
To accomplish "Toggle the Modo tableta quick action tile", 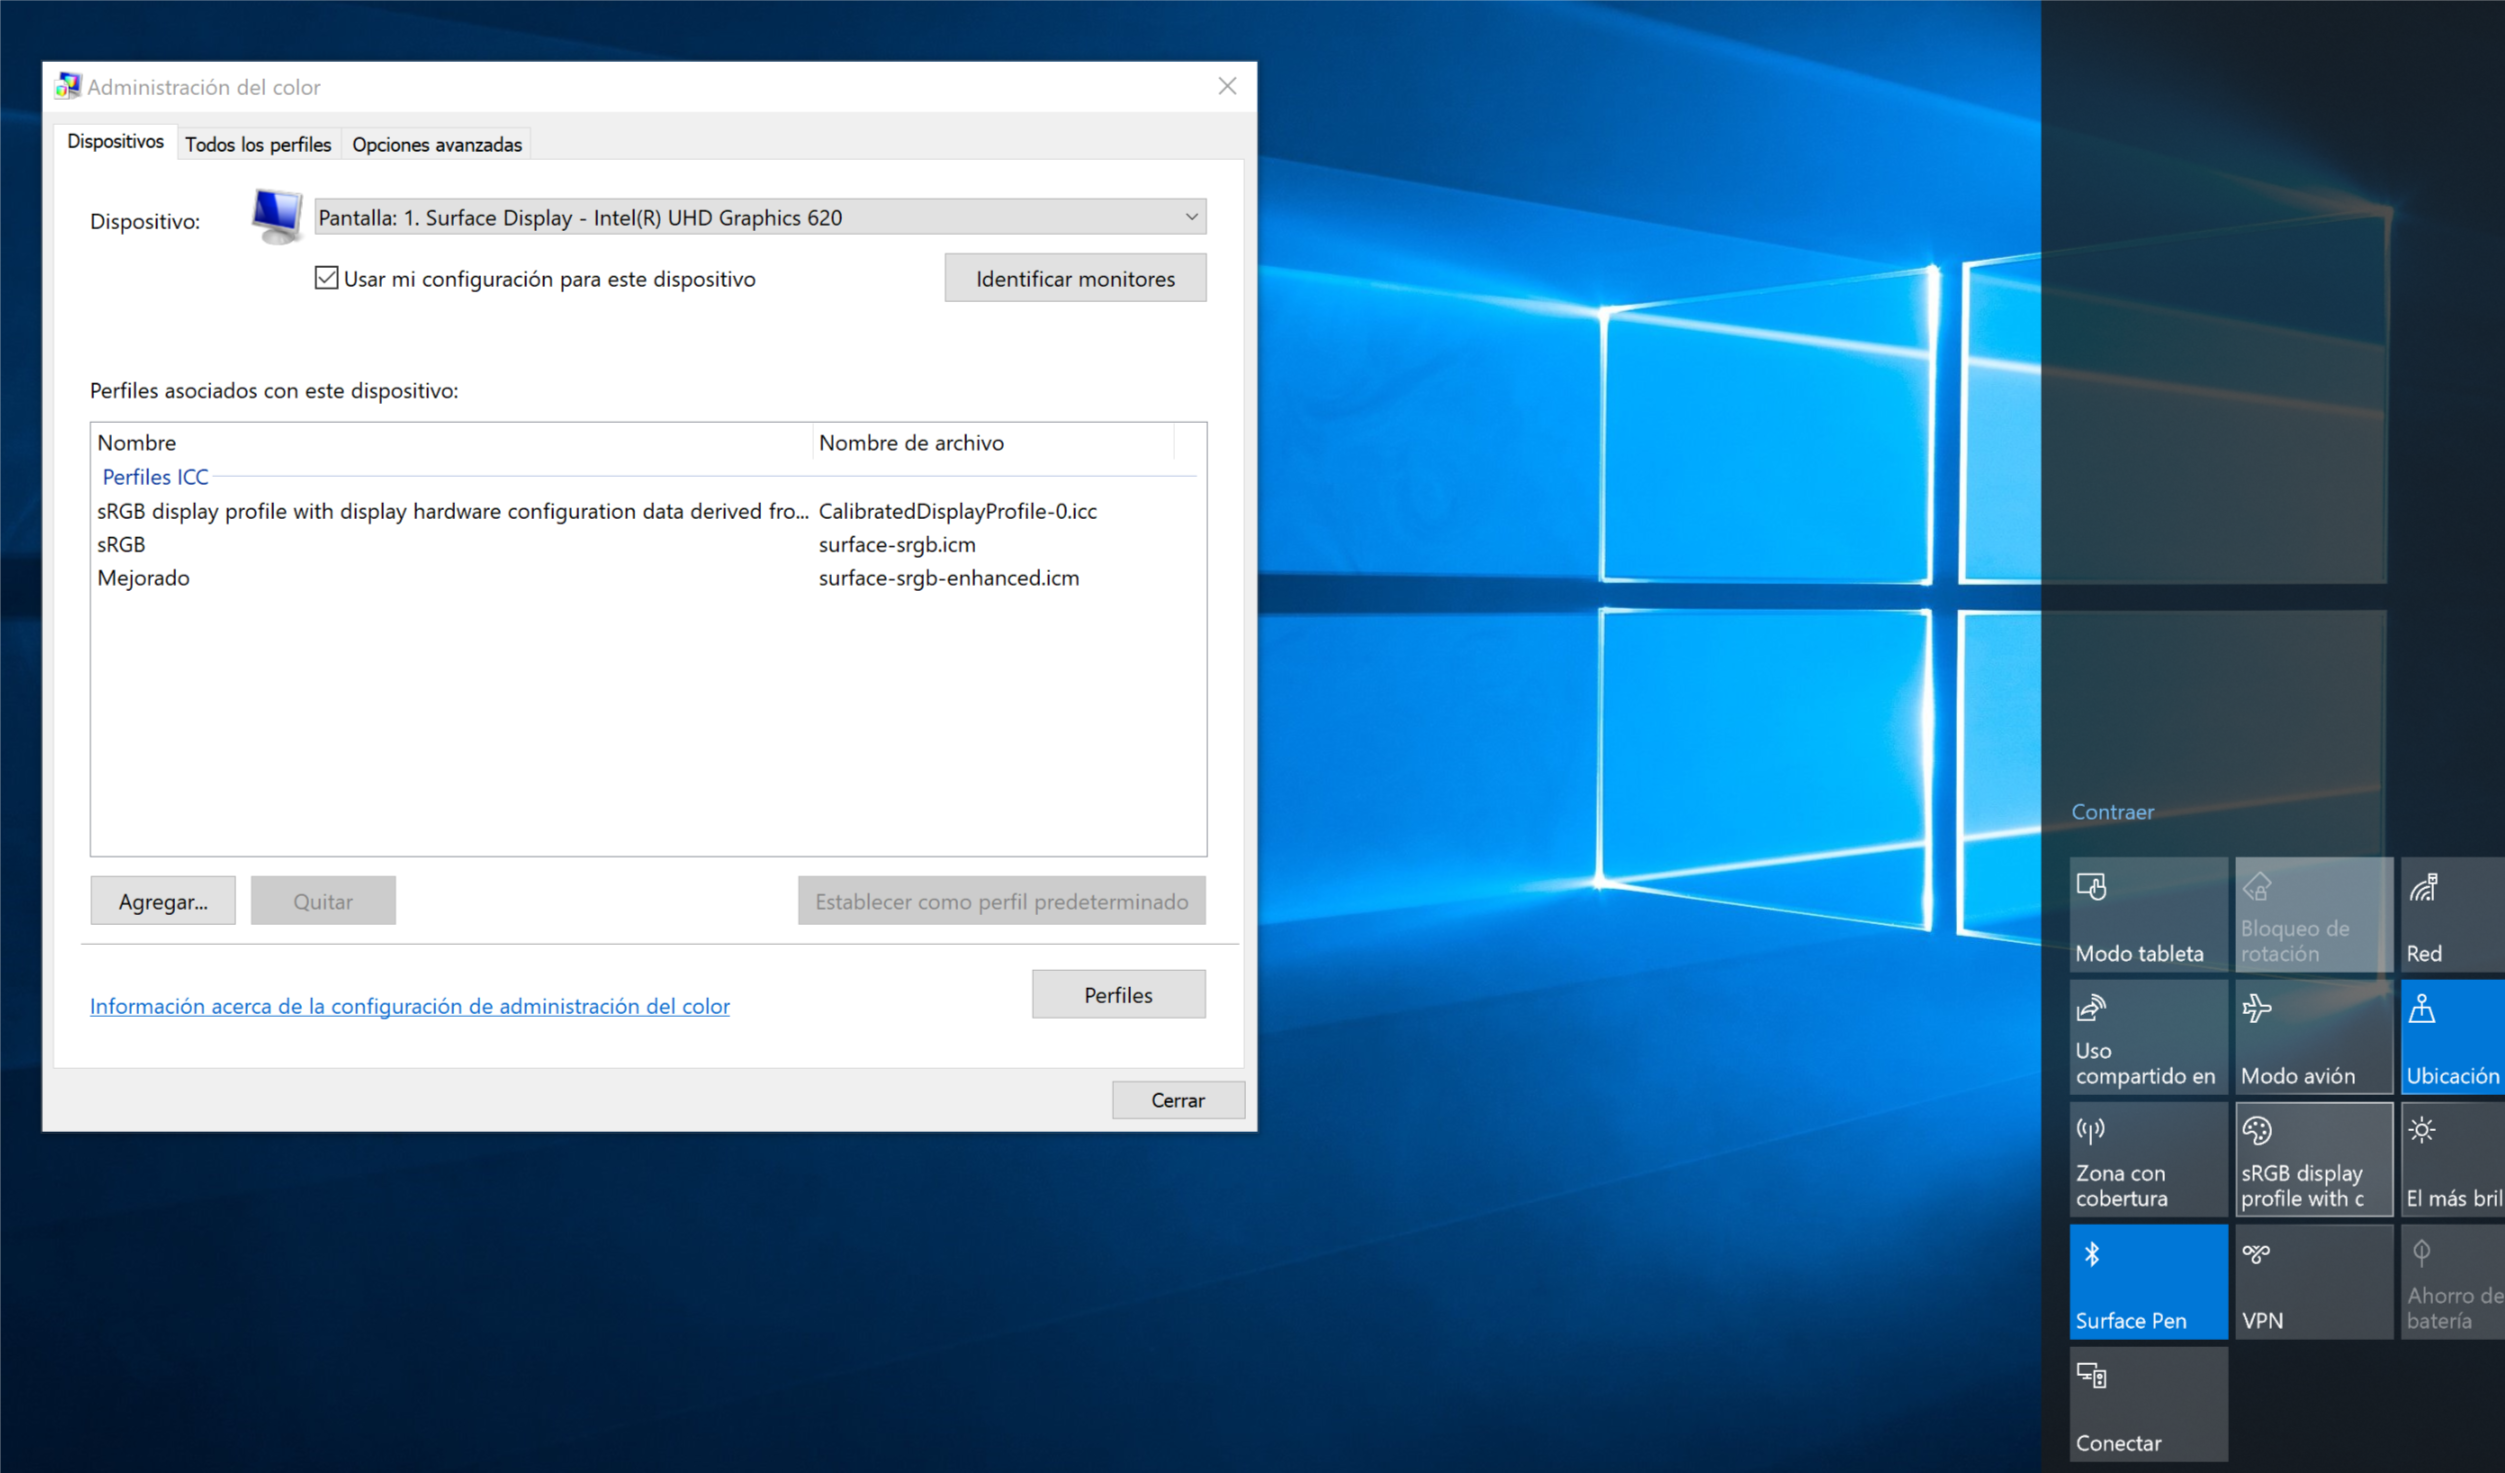I will (x=2148, y=914).
